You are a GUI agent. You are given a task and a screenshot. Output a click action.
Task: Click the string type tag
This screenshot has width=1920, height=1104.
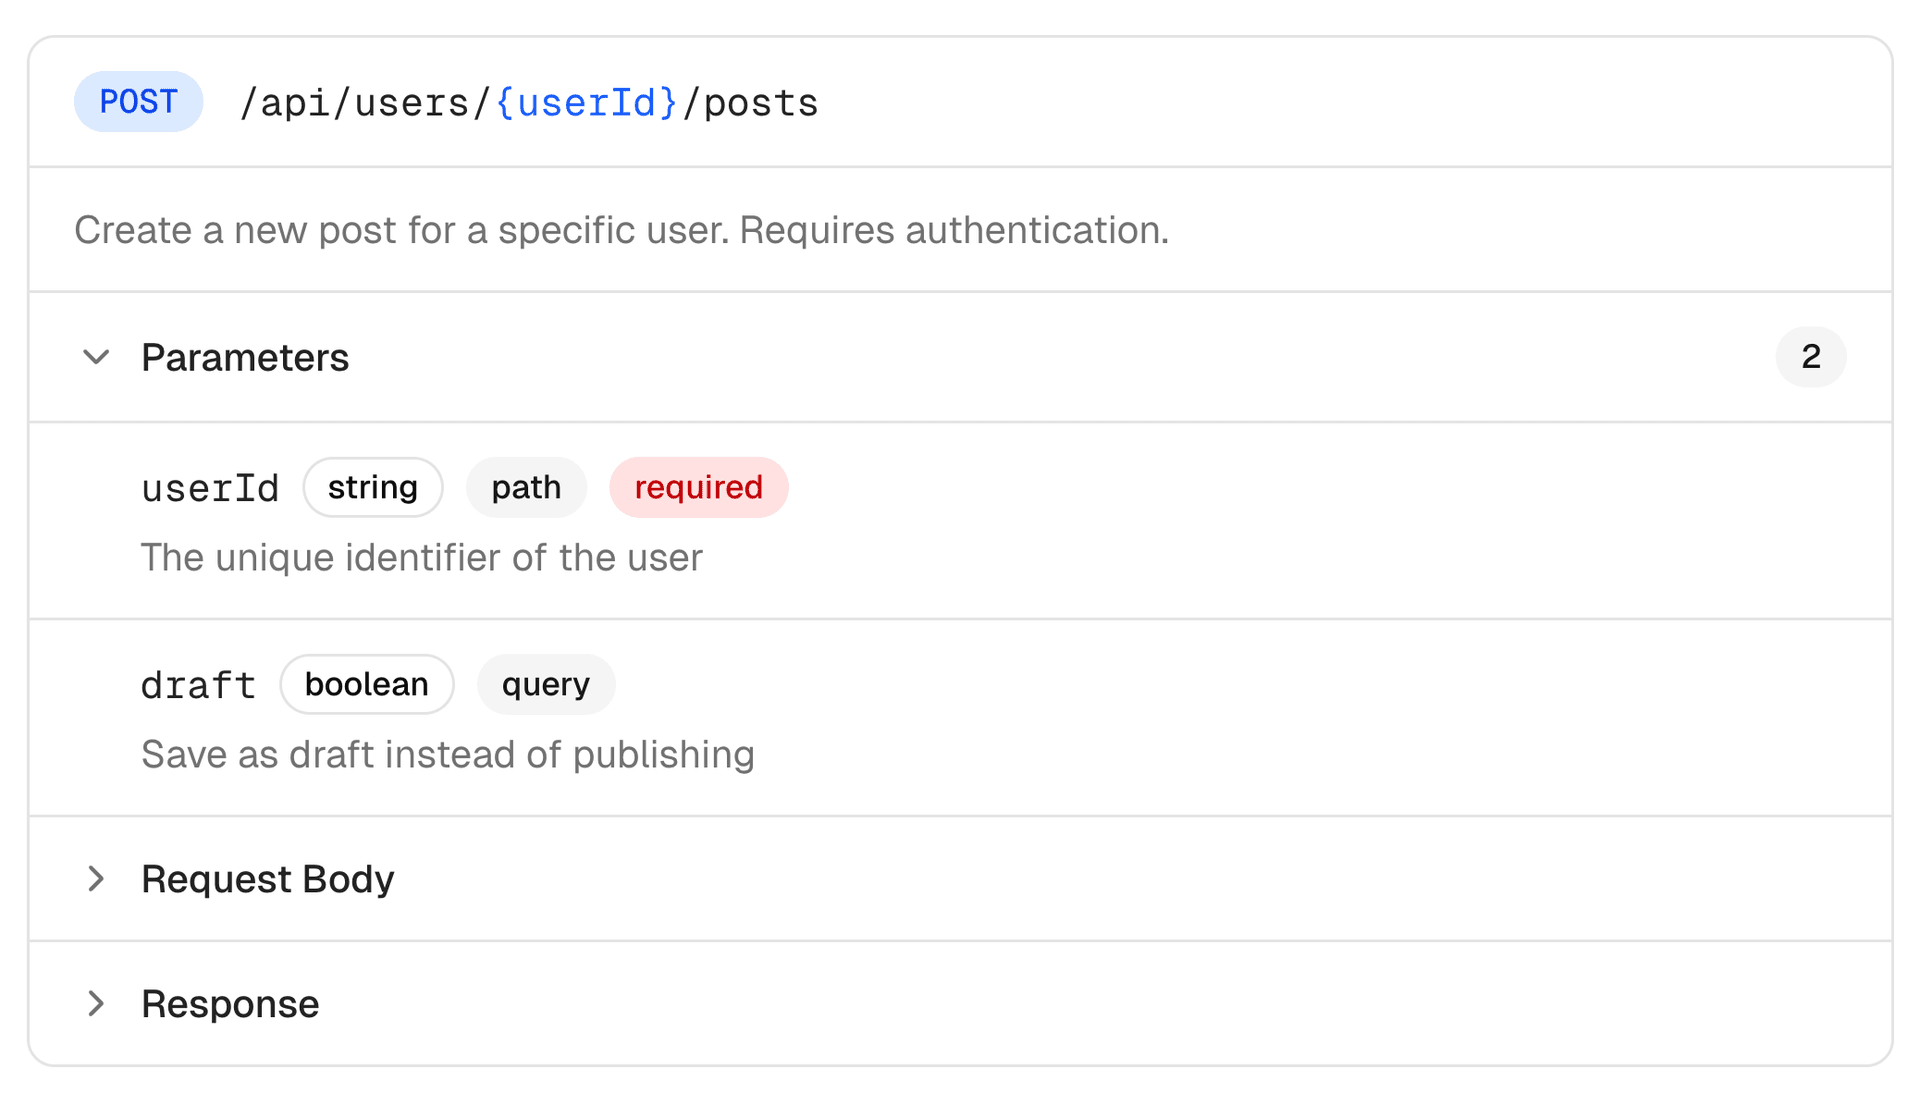(373, 488)
